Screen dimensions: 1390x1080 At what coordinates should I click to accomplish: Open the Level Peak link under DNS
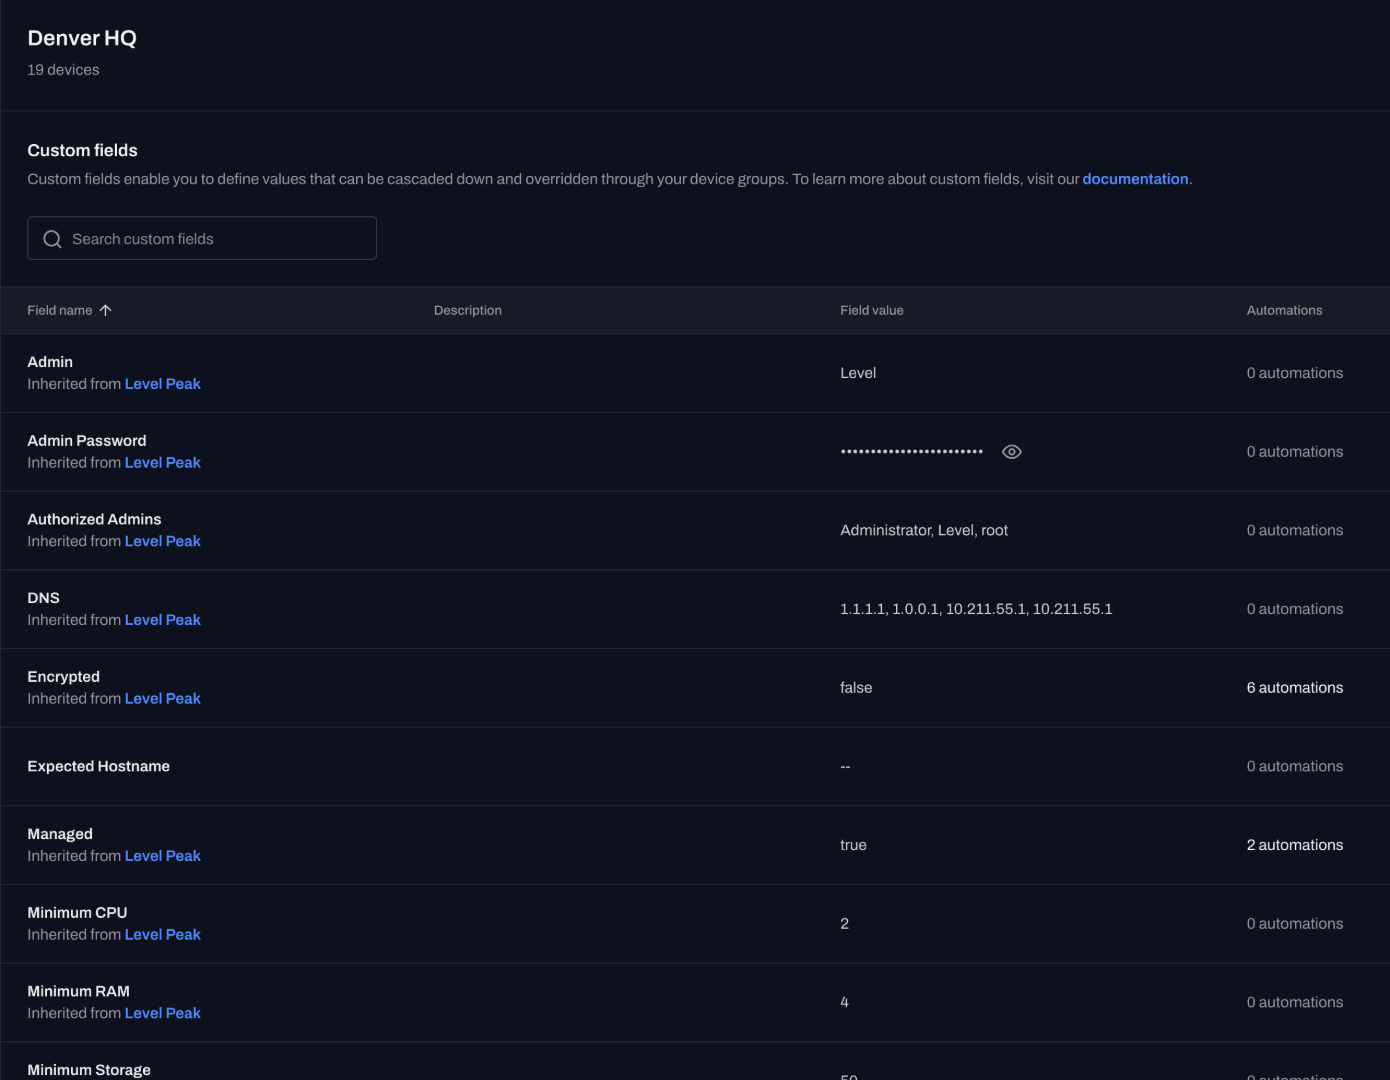163,620
